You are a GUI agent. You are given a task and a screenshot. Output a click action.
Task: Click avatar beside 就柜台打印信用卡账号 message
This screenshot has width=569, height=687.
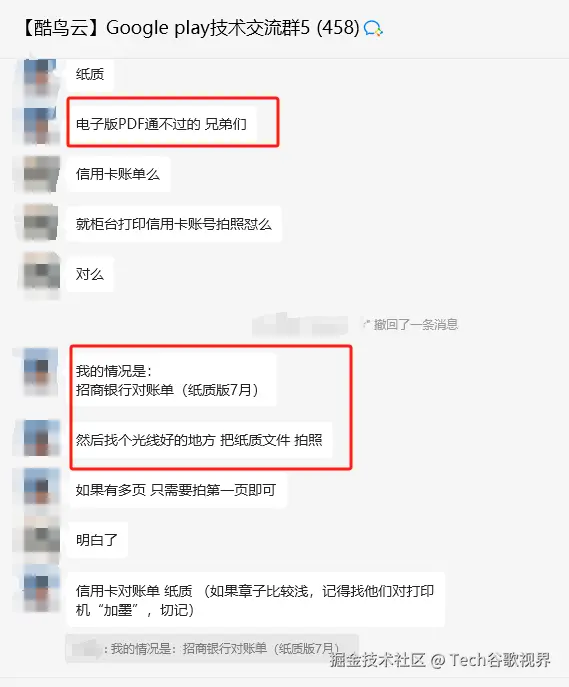click(x=41, y=223)
